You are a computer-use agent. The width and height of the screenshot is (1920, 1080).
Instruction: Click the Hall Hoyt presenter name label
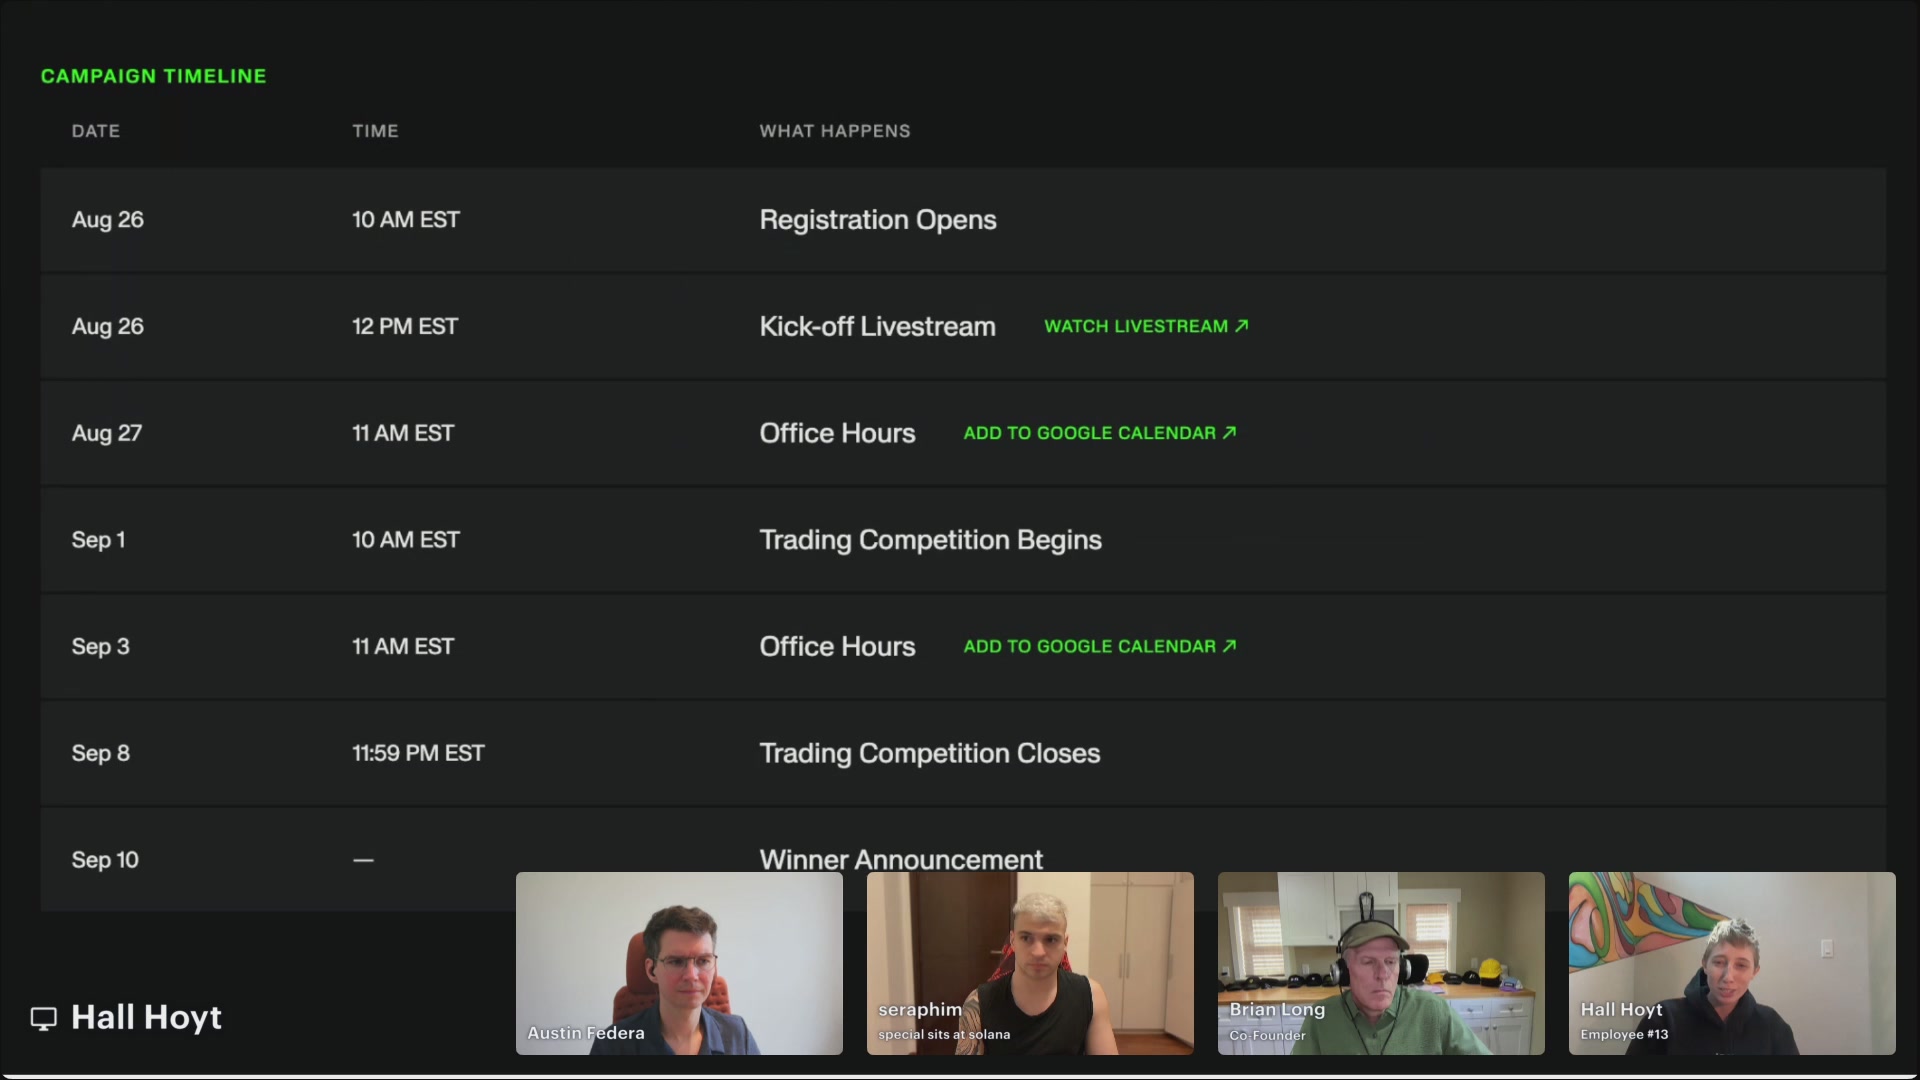(146, 1018)
